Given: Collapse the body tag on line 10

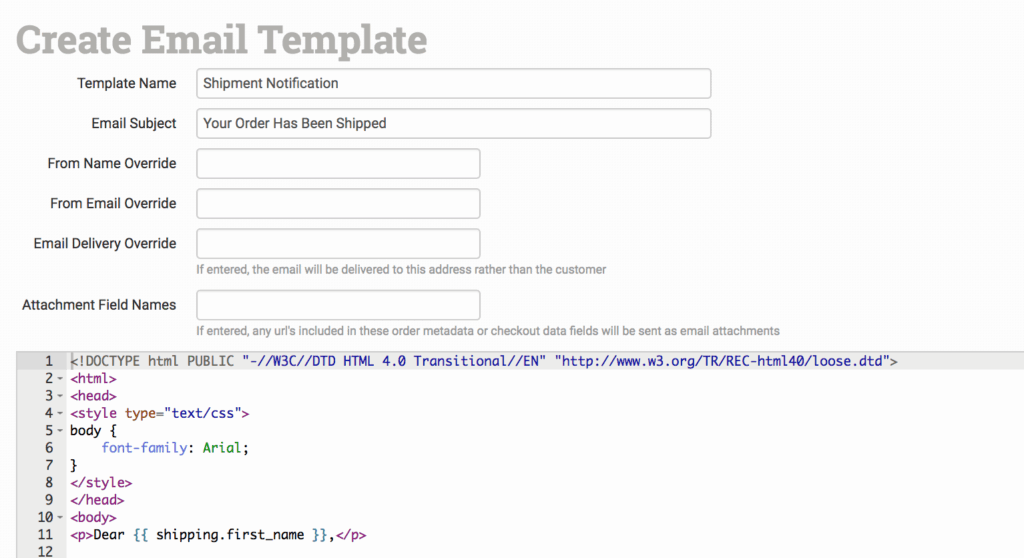Looking at the screenshot, I should (x=60, y=518).
